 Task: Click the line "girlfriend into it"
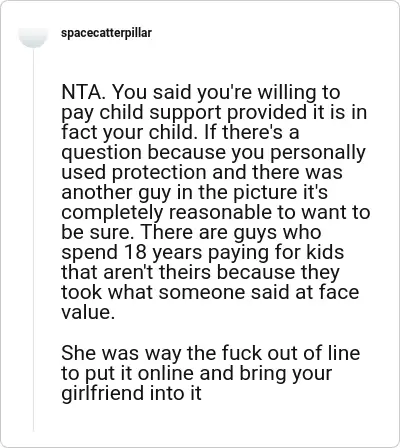coord(131,393)
